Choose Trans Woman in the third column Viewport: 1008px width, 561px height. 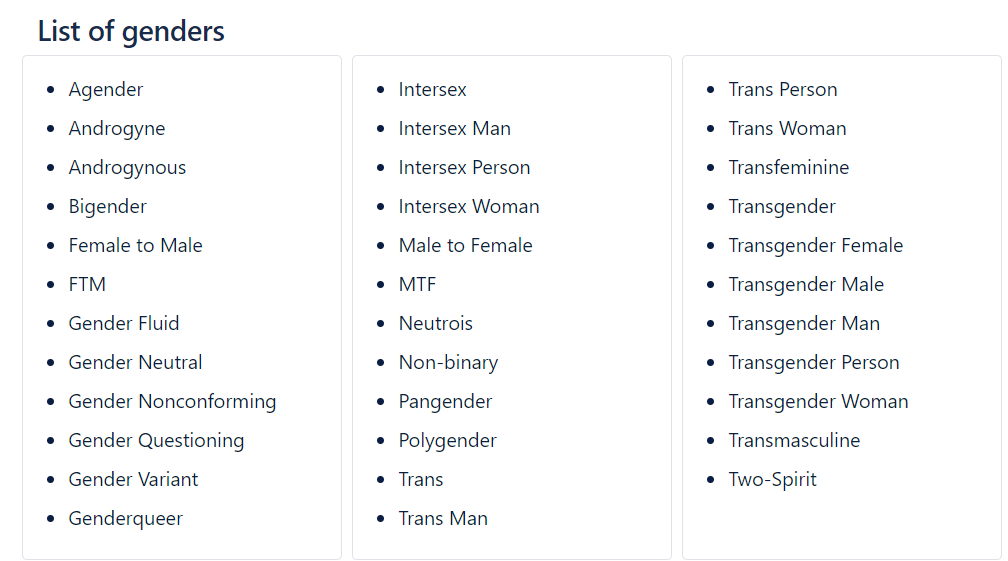pos(788,129)
